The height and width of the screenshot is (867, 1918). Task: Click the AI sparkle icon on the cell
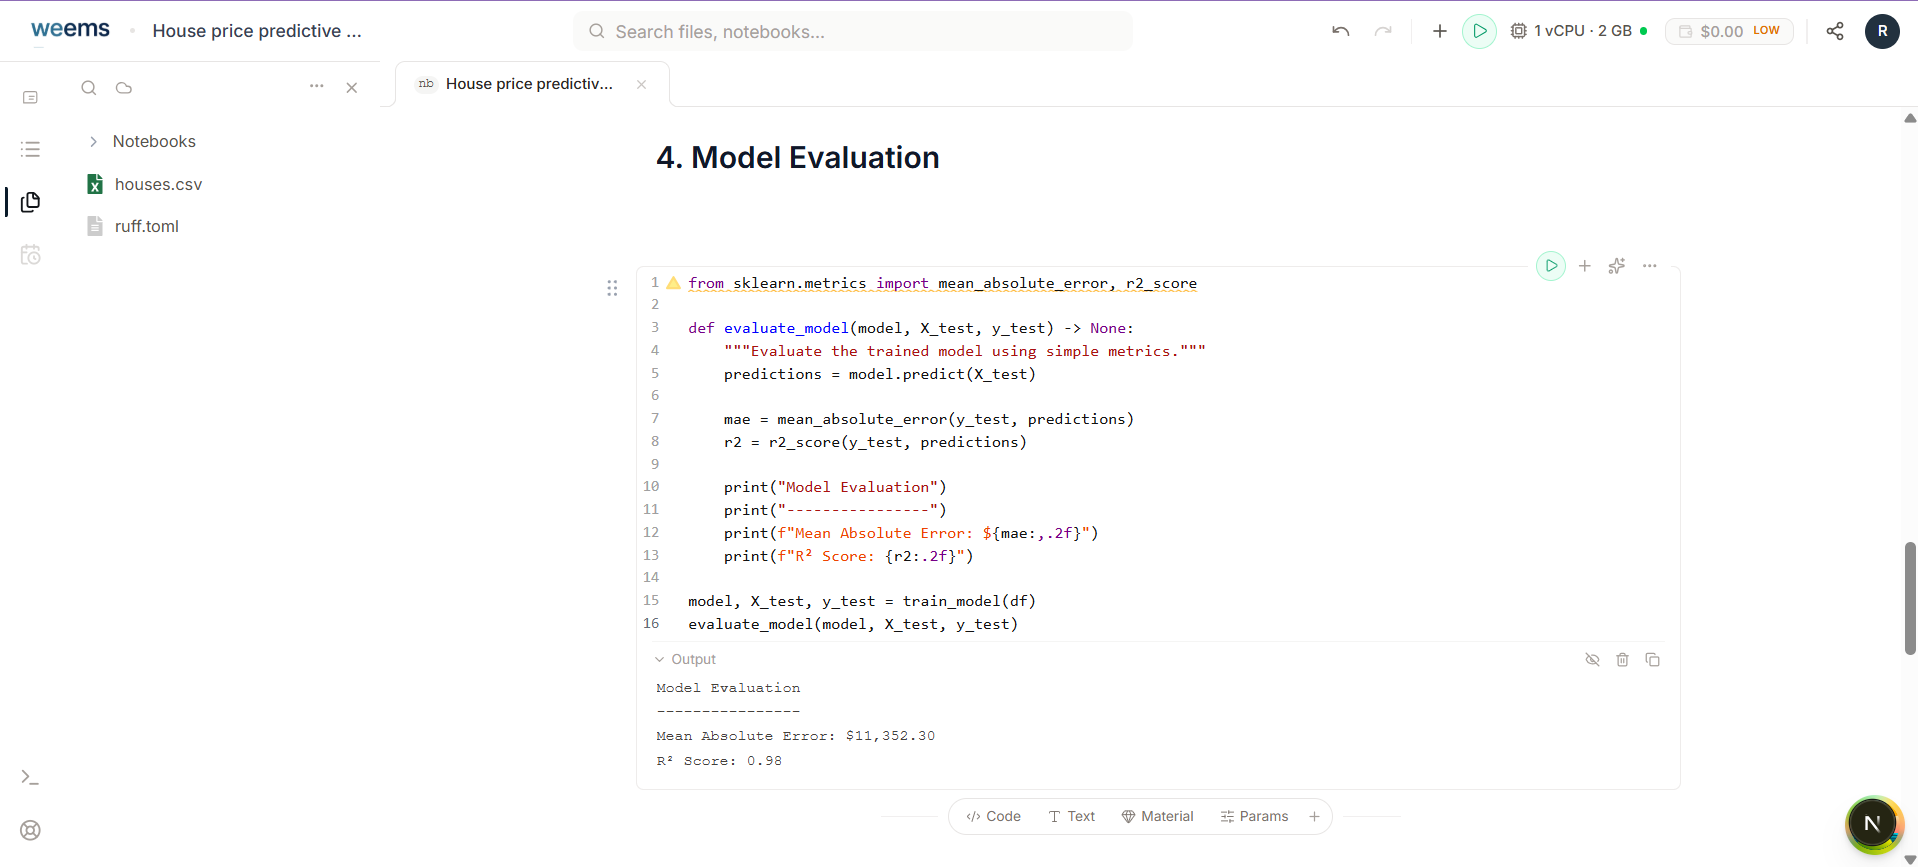point(1617,266)
